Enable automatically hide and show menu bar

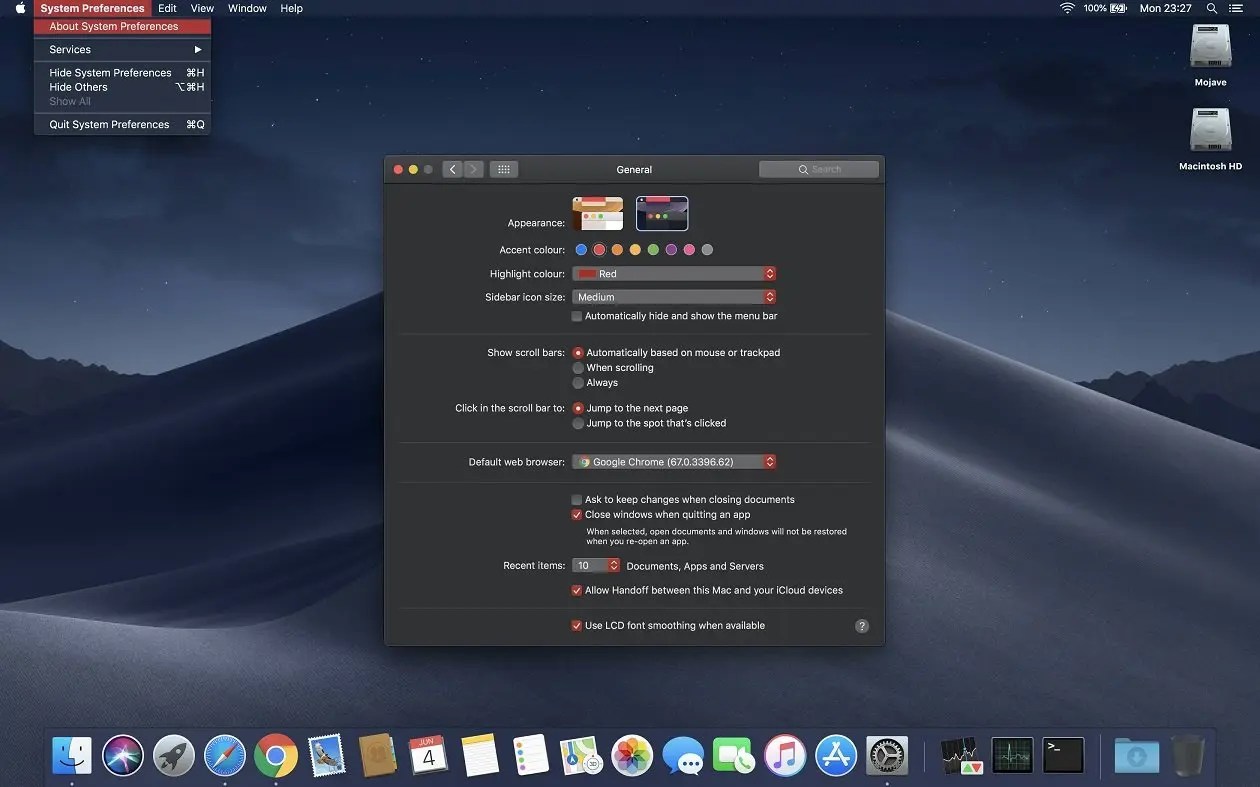(x=577, y=316)
